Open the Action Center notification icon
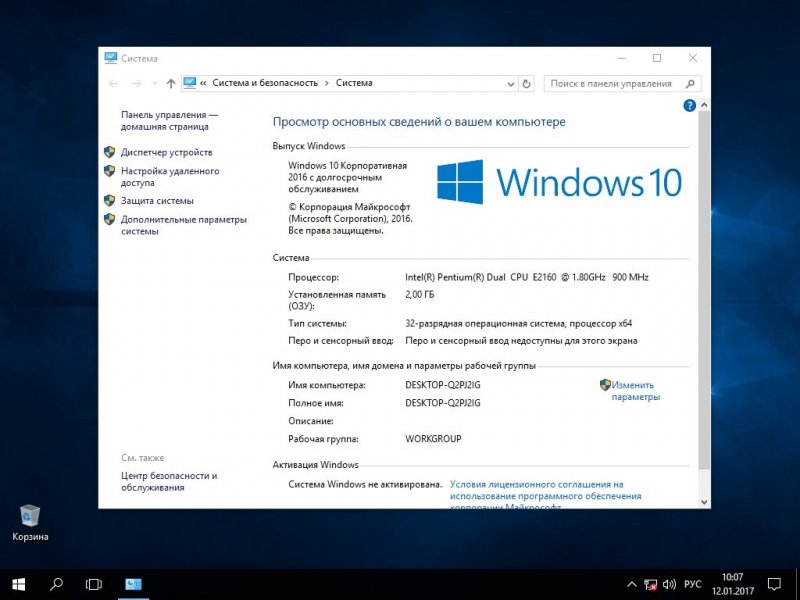The image size is (800, 600). pos(774,584)
